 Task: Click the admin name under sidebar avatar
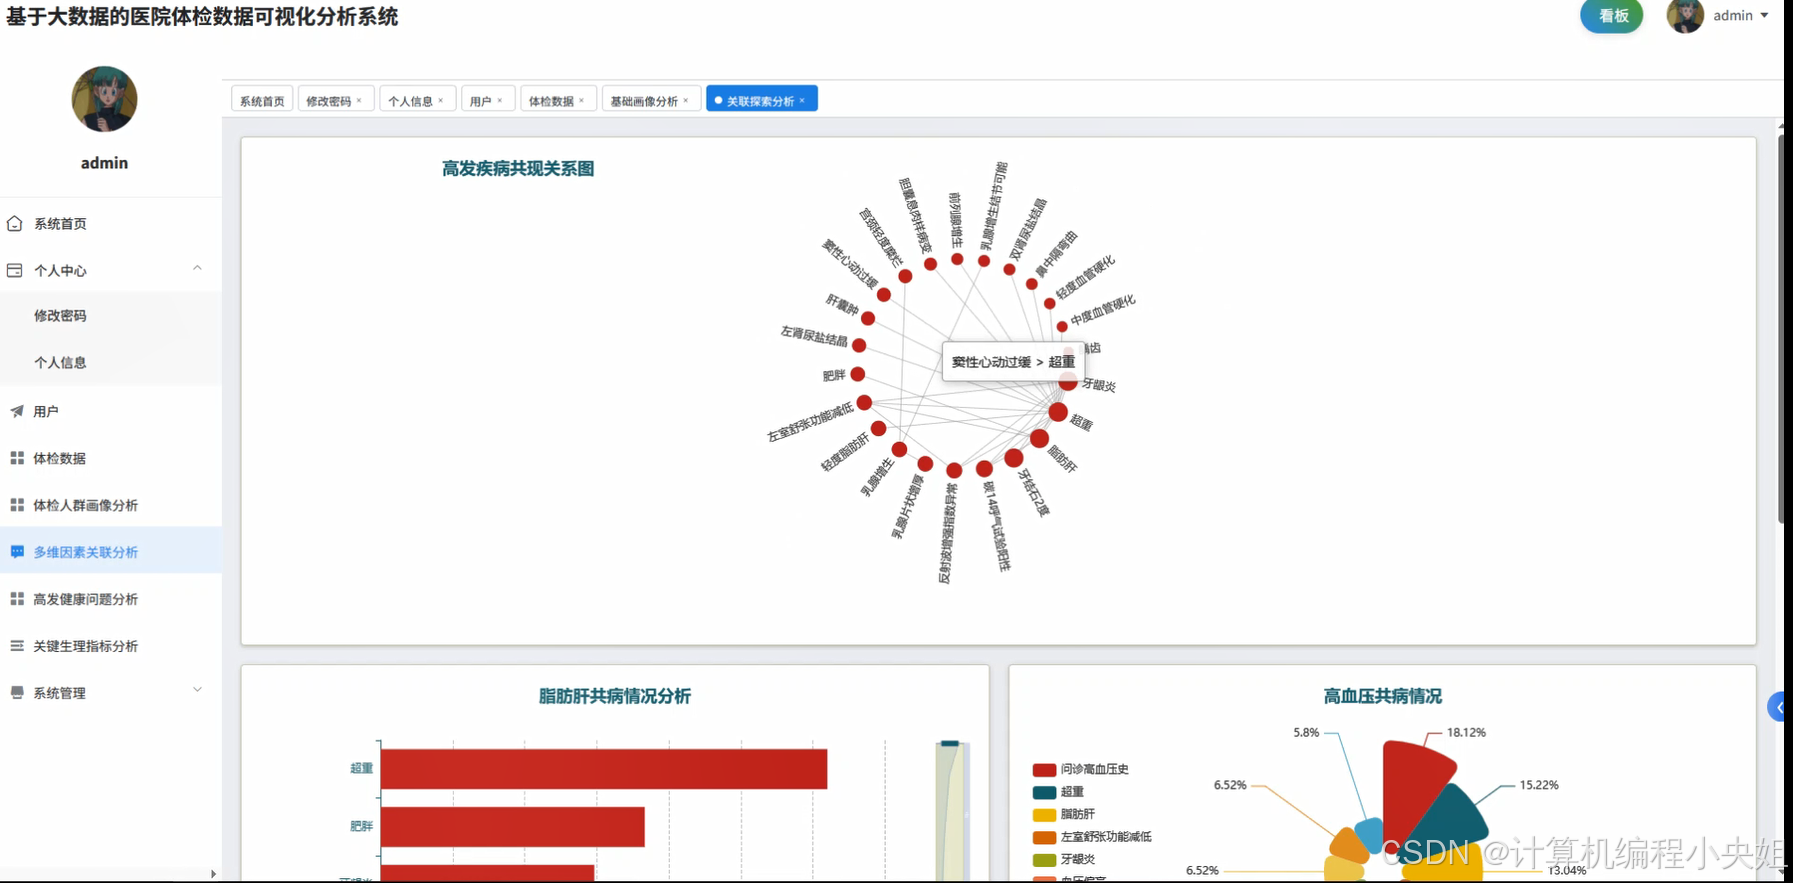point(104,163)
